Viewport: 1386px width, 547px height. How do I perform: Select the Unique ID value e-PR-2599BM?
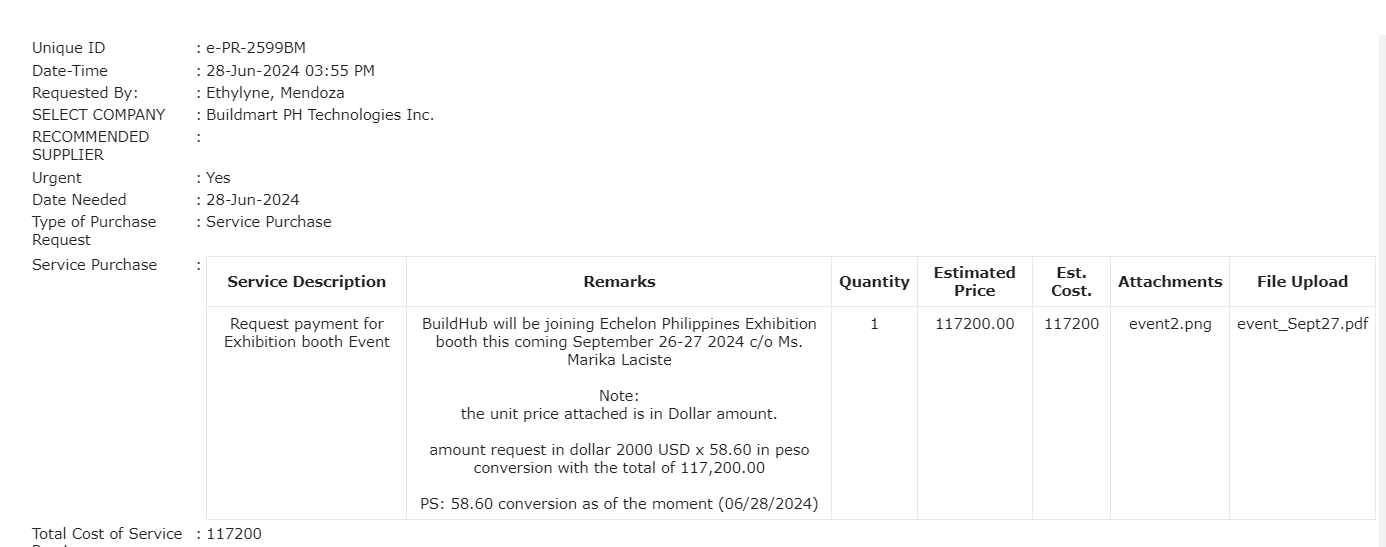coord(256,48)
